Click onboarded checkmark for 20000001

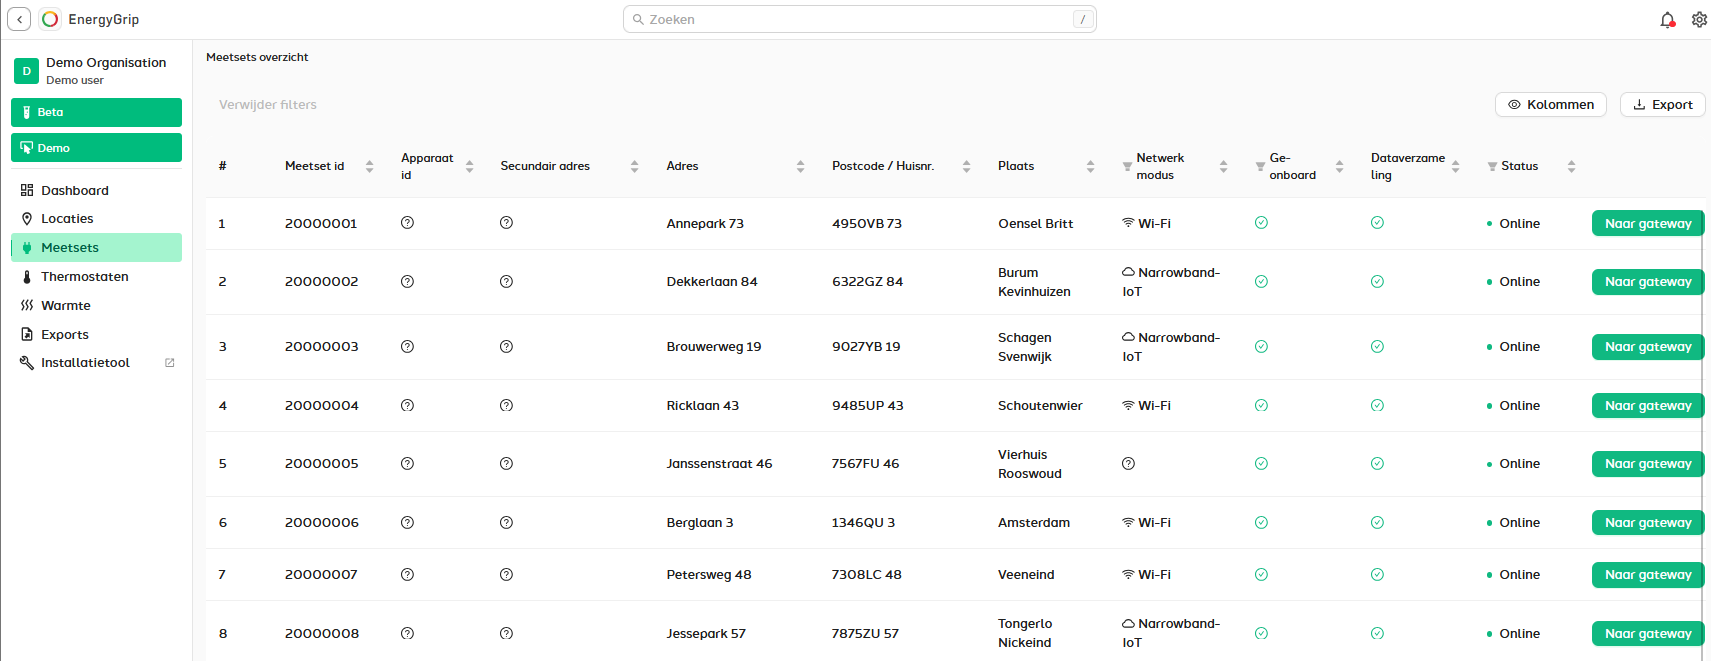pos(1261,223)
